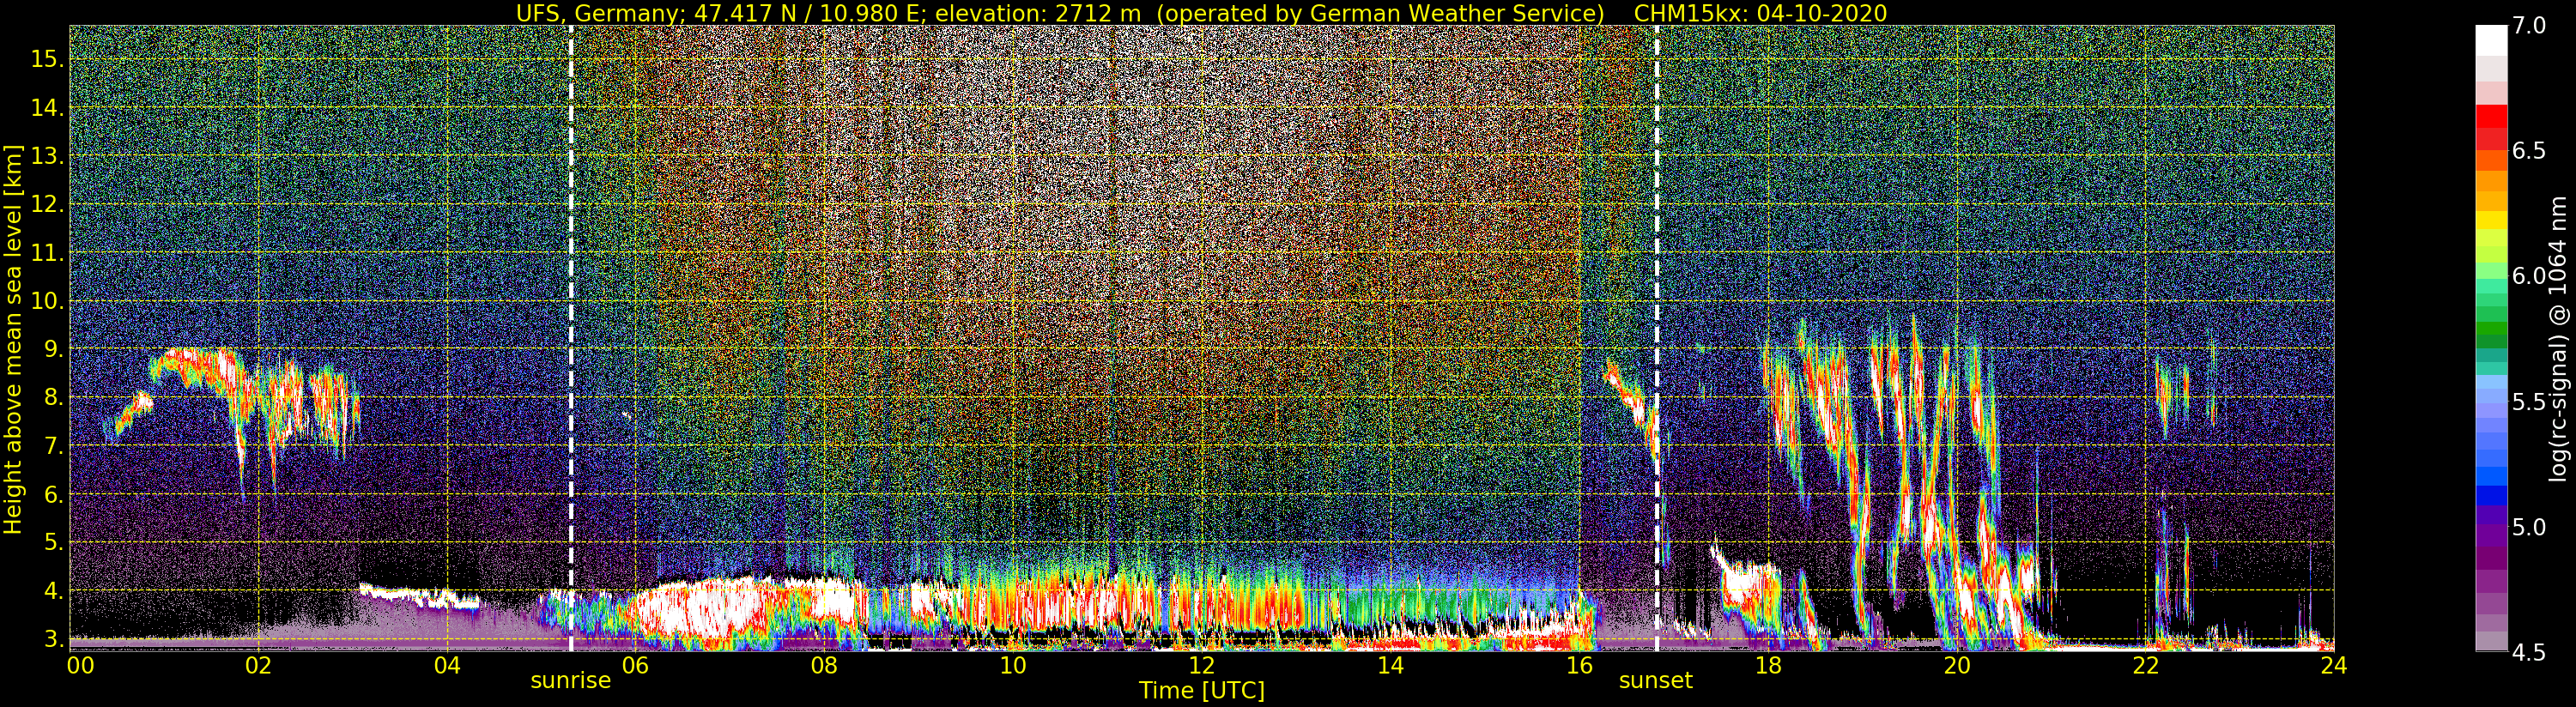2576x707 pixels.
Task: Select the 12 hour tick on the time axis
Action: [1201, 665]
